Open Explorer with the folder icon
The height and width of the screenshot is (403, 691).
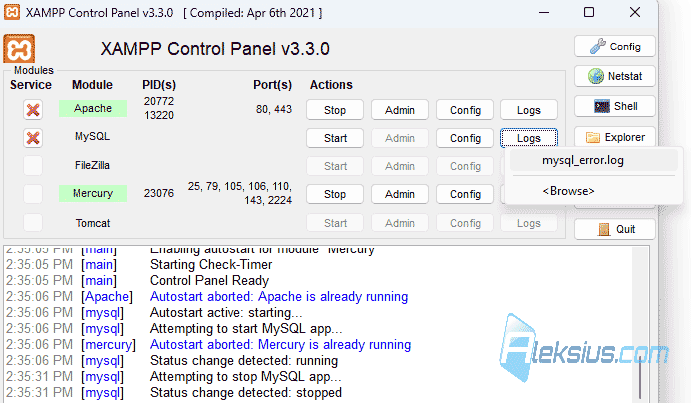coord(614,137)
